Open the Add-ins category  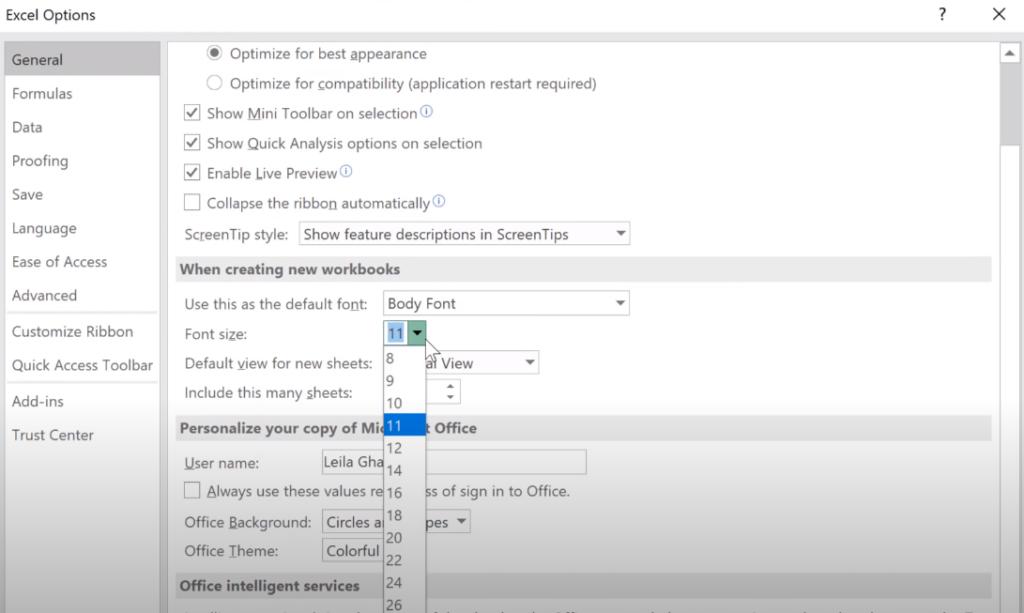tap(82, 401)
